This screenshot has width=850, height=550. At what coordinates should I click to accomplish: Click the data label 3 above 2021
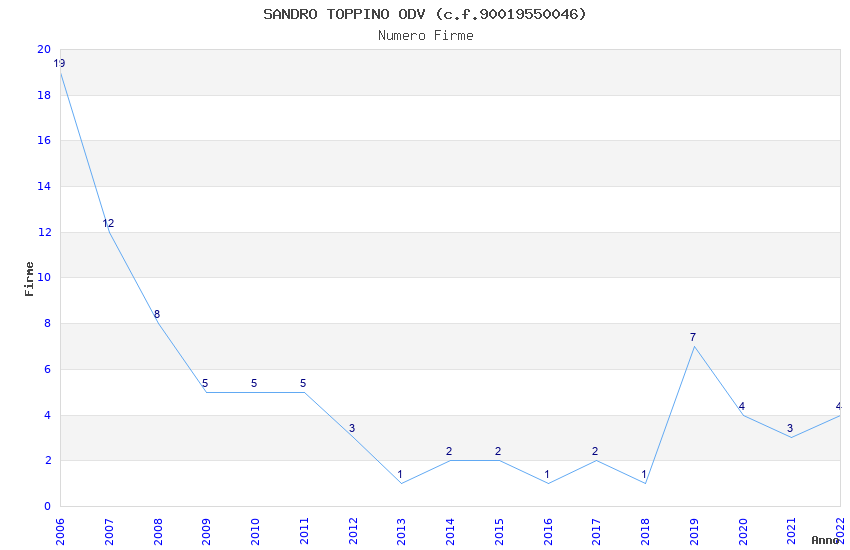tap(790, 429)
